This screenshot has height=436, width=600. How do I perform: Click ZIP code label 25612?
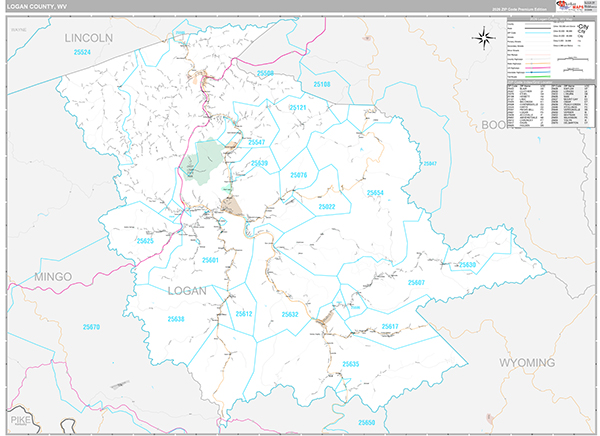coord(244,314)
